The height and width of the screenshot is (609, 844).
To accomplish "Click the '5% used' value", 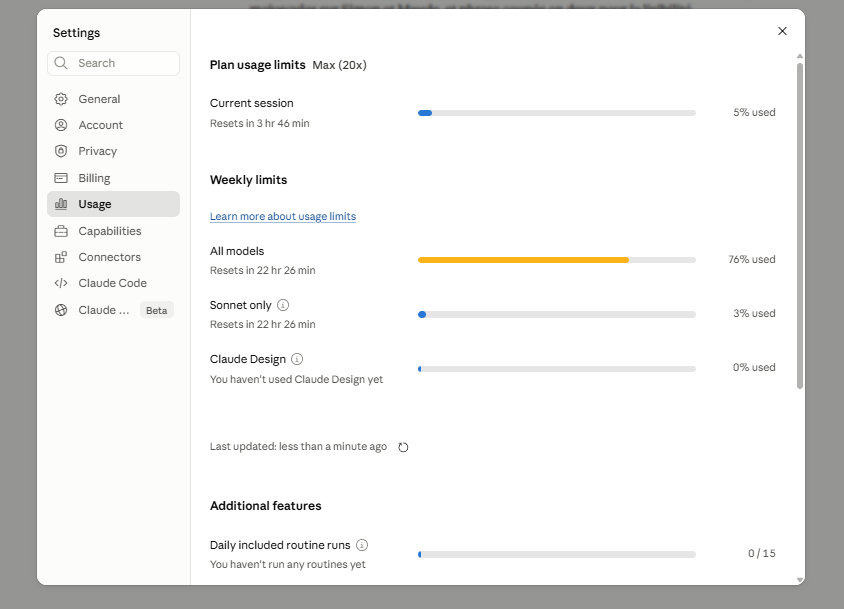I will point(754,113).
